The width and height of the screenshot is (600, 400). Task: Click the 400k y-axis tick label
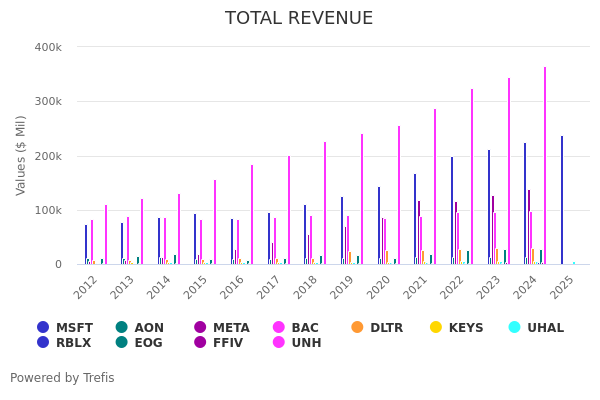click(48, 47)
